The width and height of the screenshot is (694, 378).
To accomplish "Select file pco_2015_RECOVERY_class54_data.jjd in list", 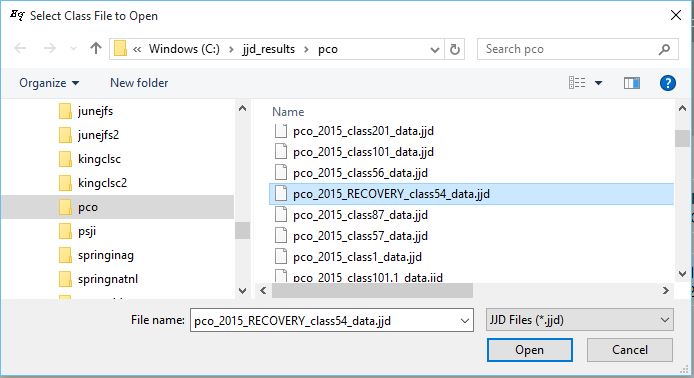I will (x=471, y=194).
